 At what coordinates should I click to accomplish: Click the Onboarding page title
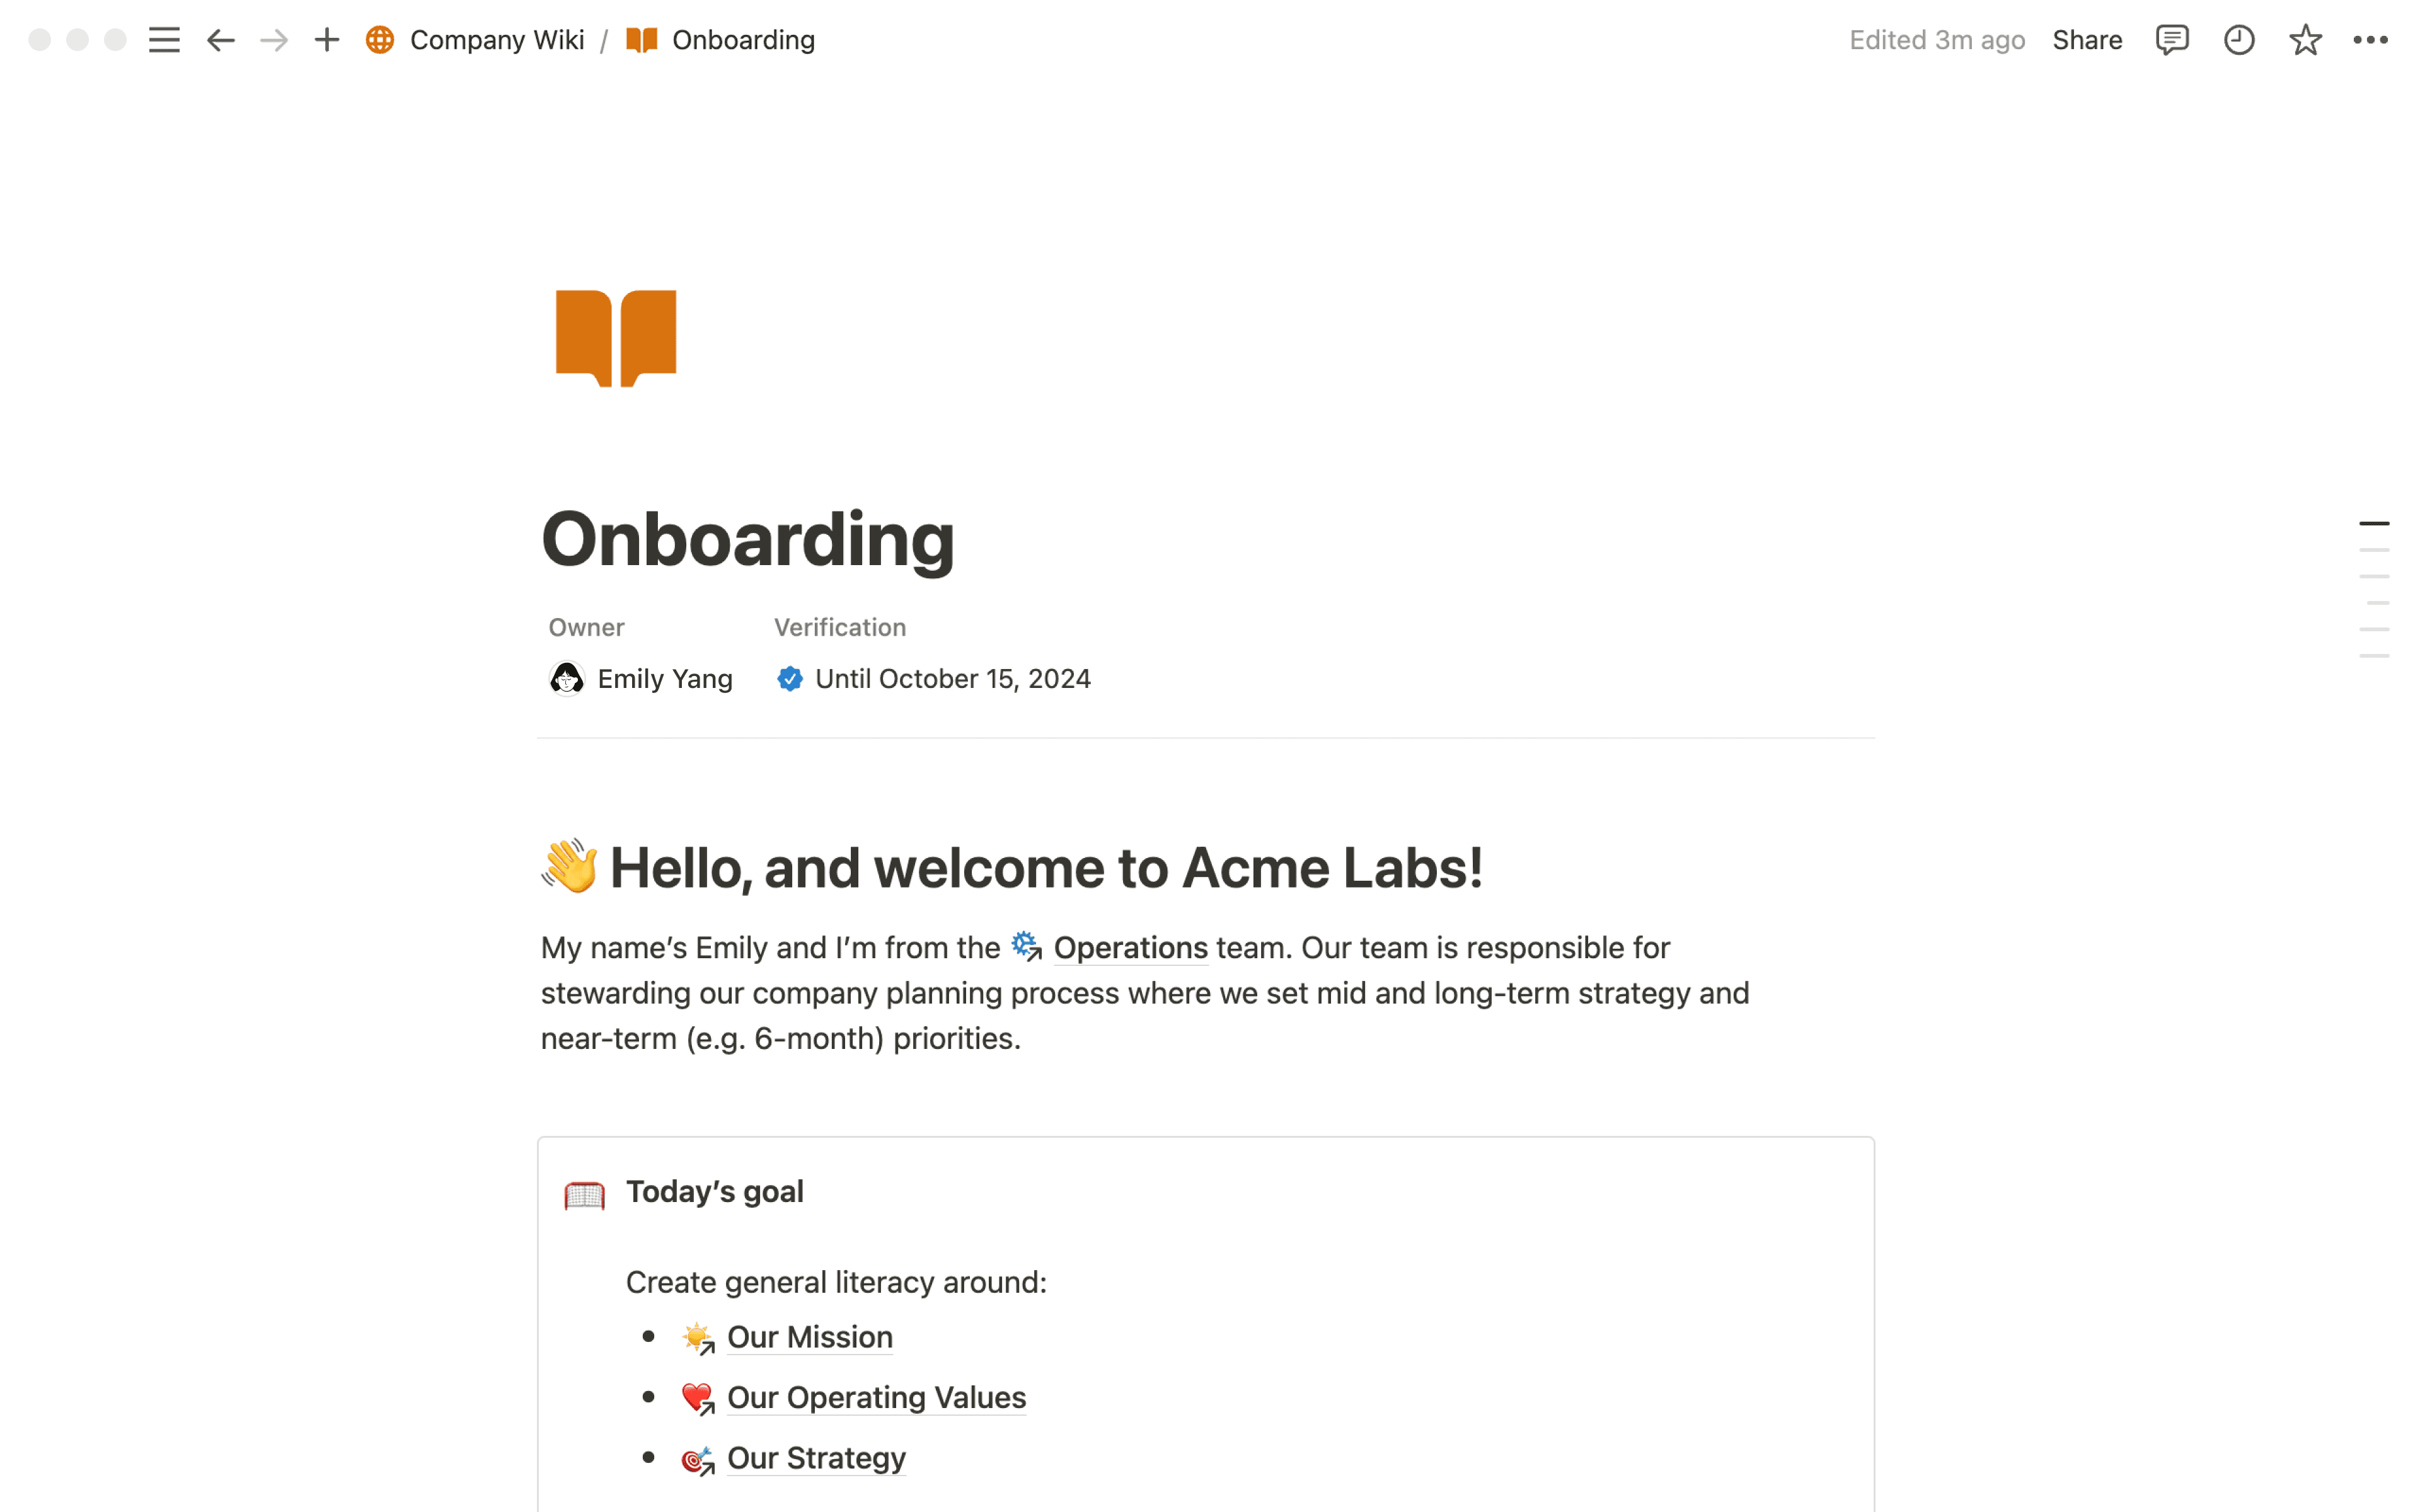(747, 539)
